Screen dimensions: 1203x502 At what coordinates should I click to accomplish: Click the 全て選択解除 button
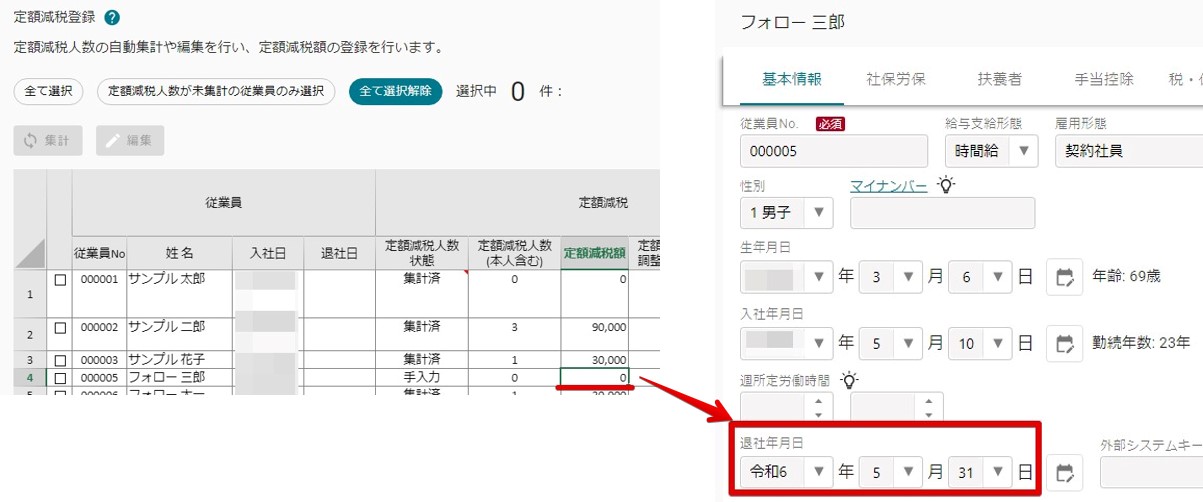pyautogui.click(x=395, y=91)
